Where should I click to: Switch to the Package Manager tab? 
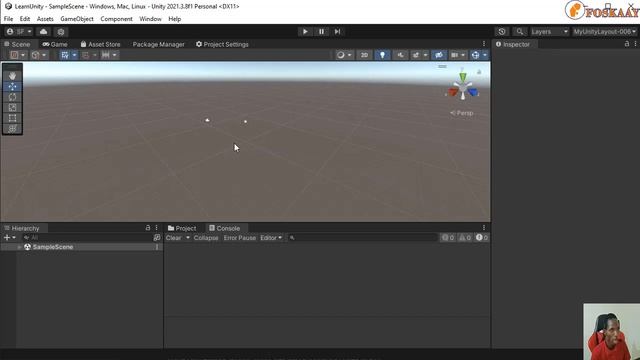tap(158, 44)
